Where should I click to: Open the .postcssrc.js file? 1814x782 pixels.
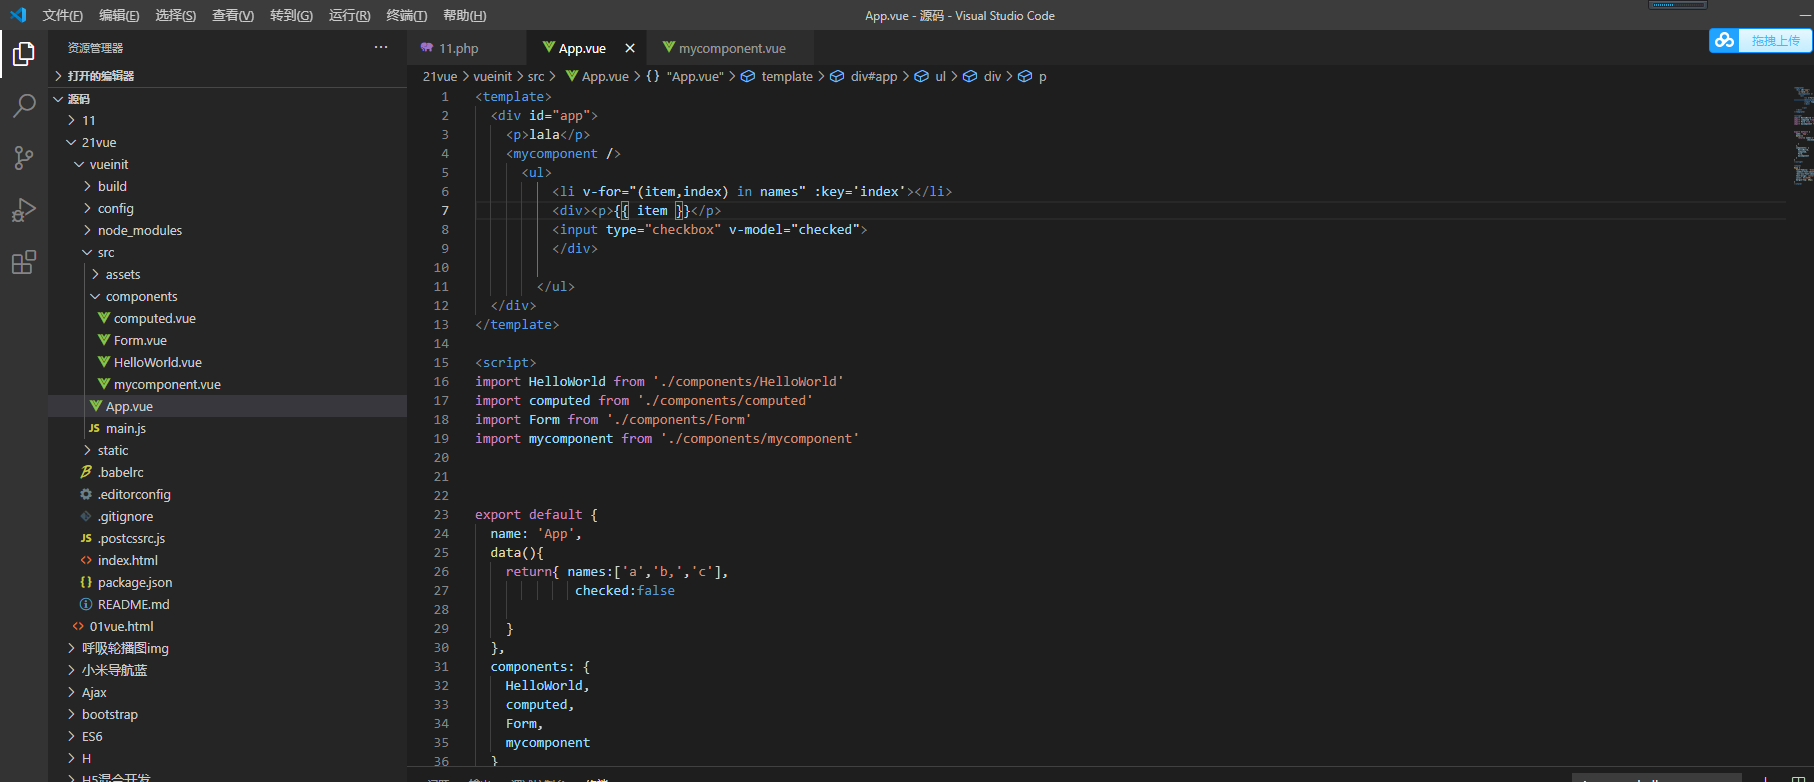click(x=228, y=538)
